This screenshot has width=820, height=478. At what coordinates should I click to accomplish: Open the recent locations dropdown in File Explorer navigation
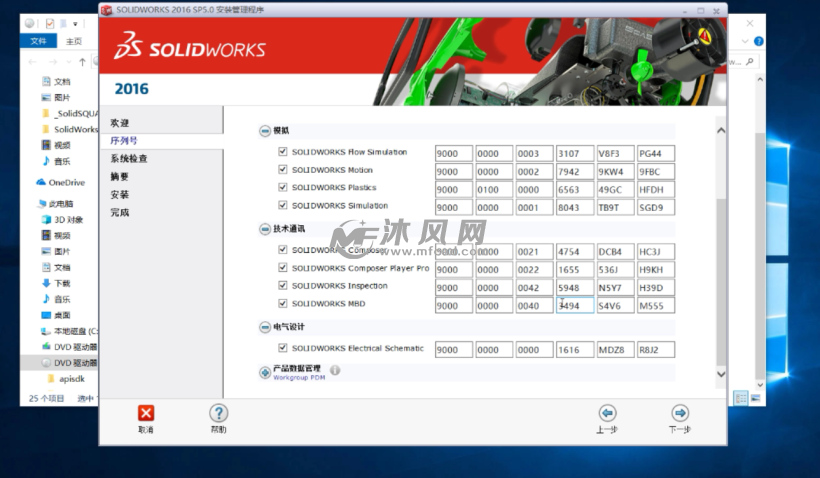69,62
